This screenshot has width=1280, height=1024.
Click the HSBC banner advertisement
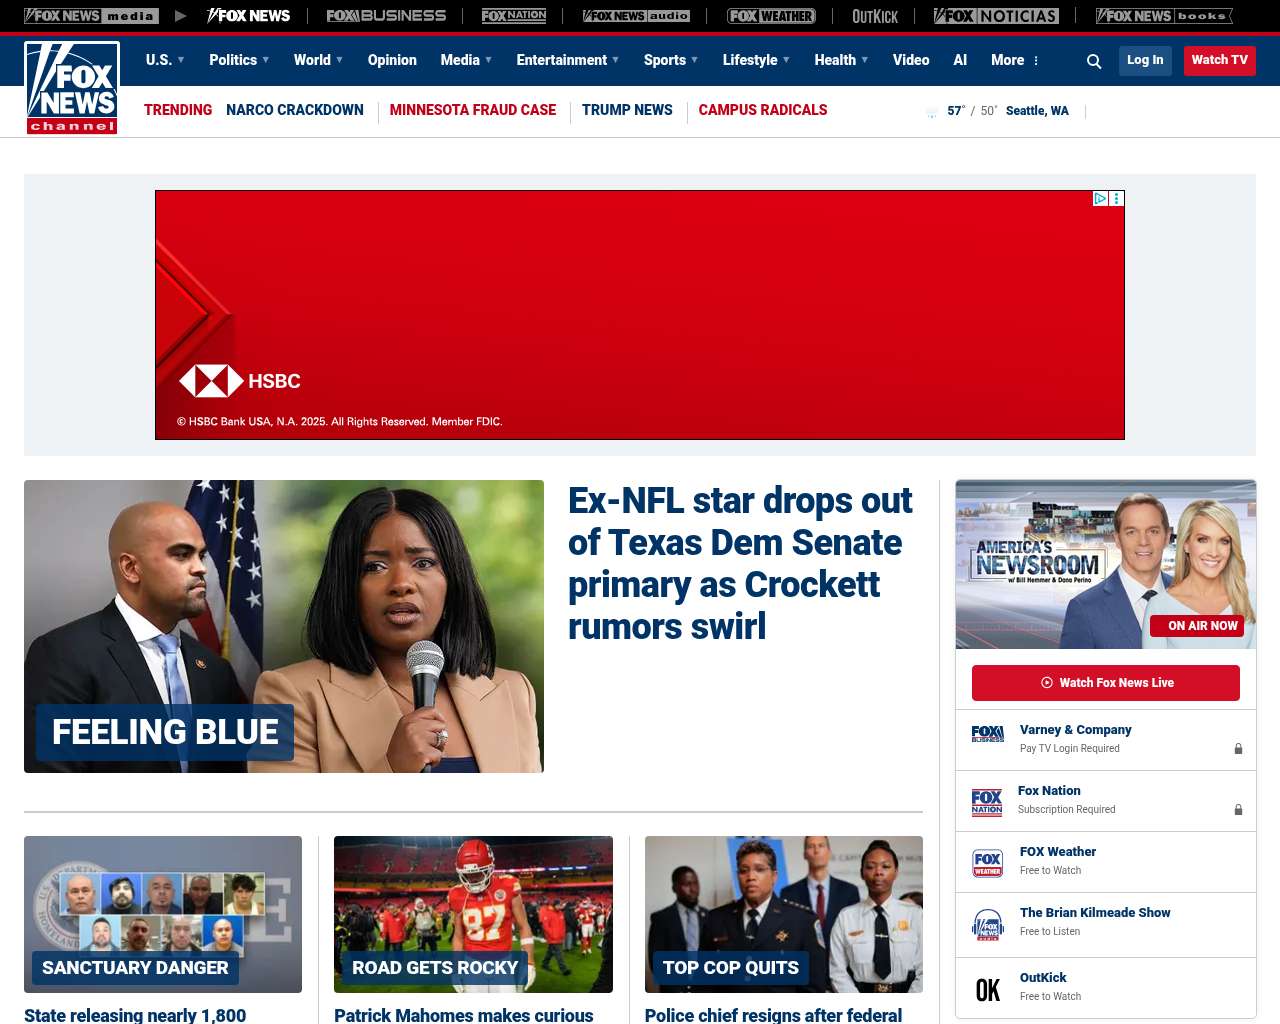pos(640,315)
